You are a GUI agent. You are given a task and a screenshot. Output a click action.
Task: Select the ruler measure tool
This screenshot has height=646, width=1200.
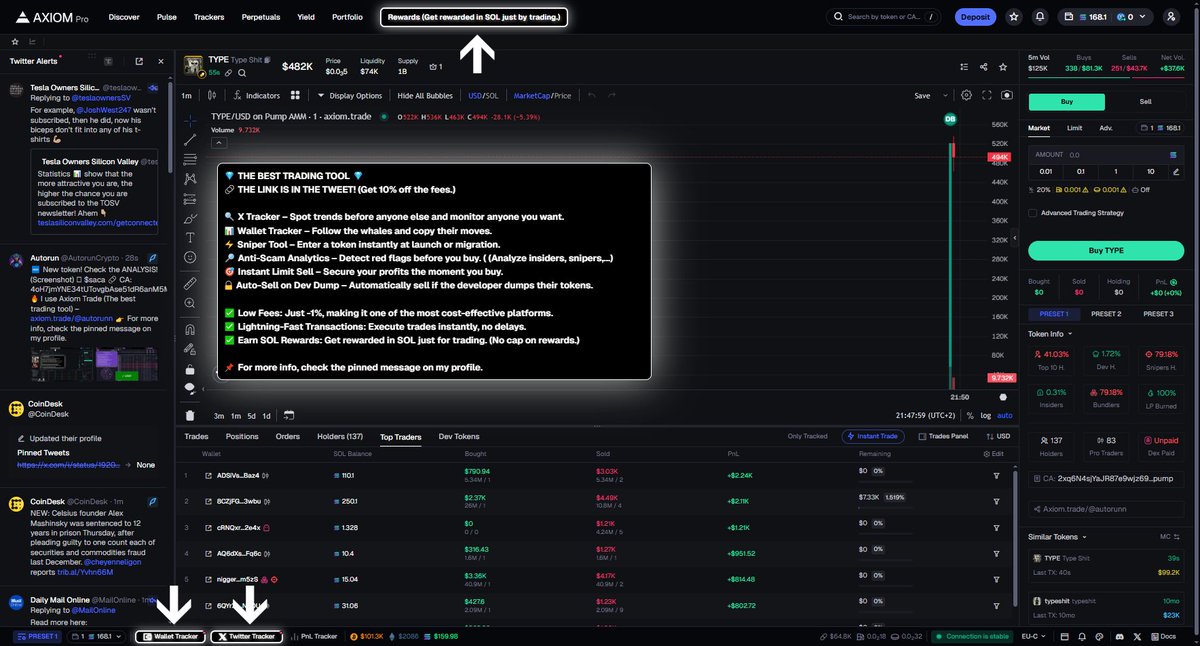click(190, 283)
